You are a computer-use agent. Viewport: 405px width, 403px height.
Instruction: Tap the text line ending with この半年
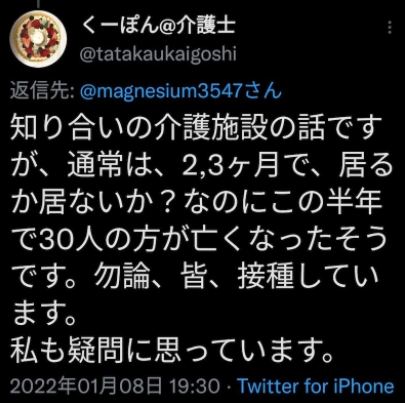(x=197, y=203)
